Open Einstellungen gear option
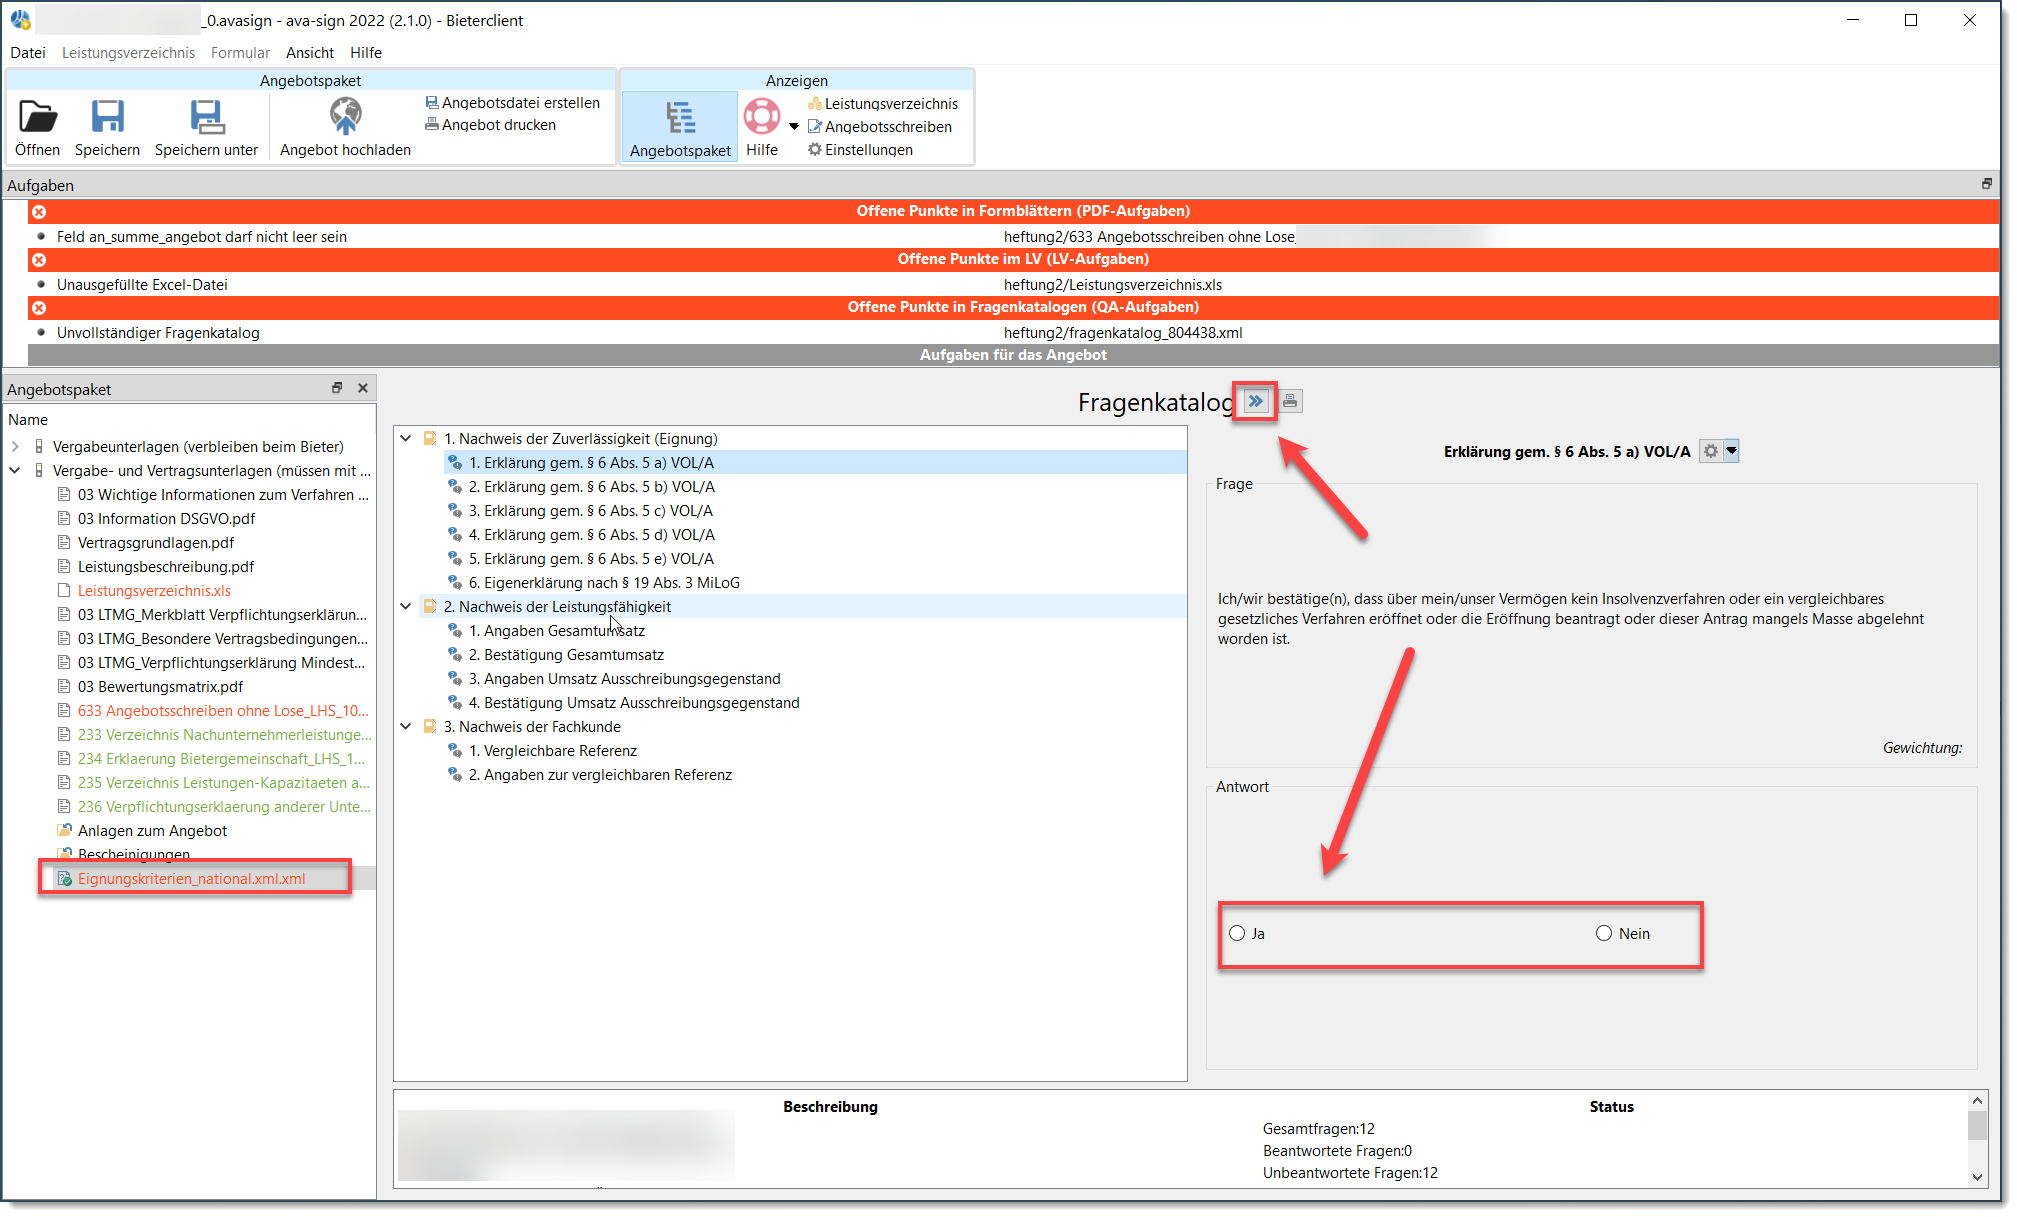Screen dimensions: 2017x1217 861,150
